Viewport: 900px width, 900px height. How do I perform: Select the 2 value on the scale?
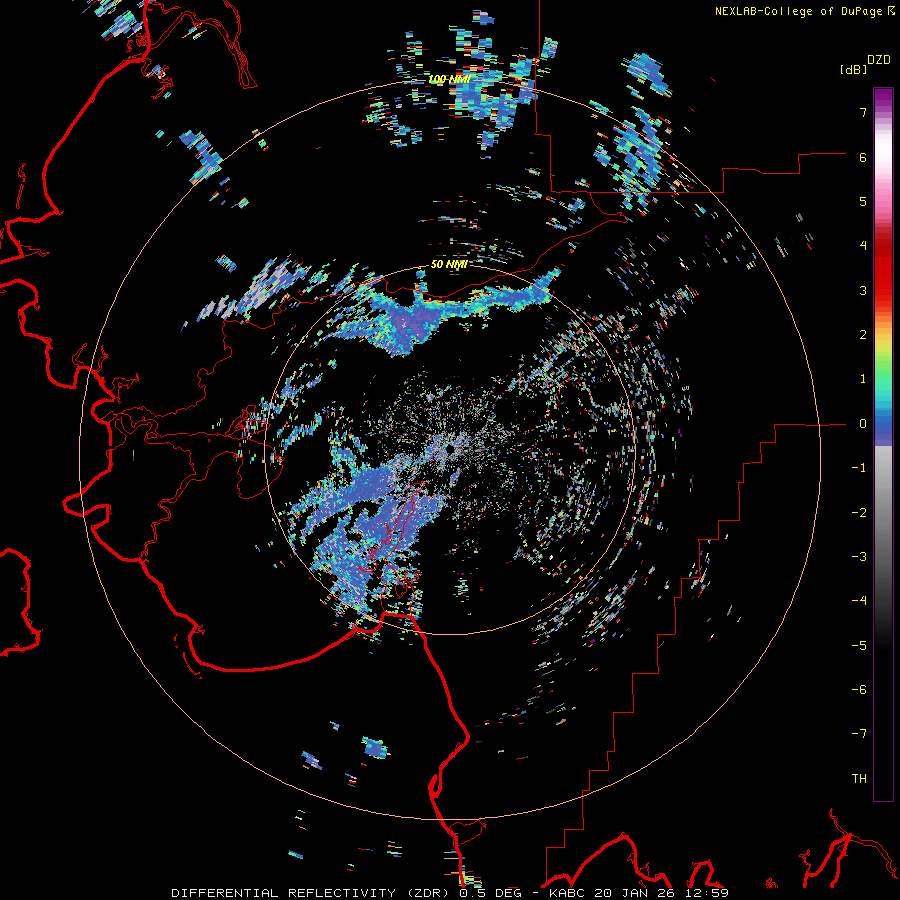(x=863, y=335)
